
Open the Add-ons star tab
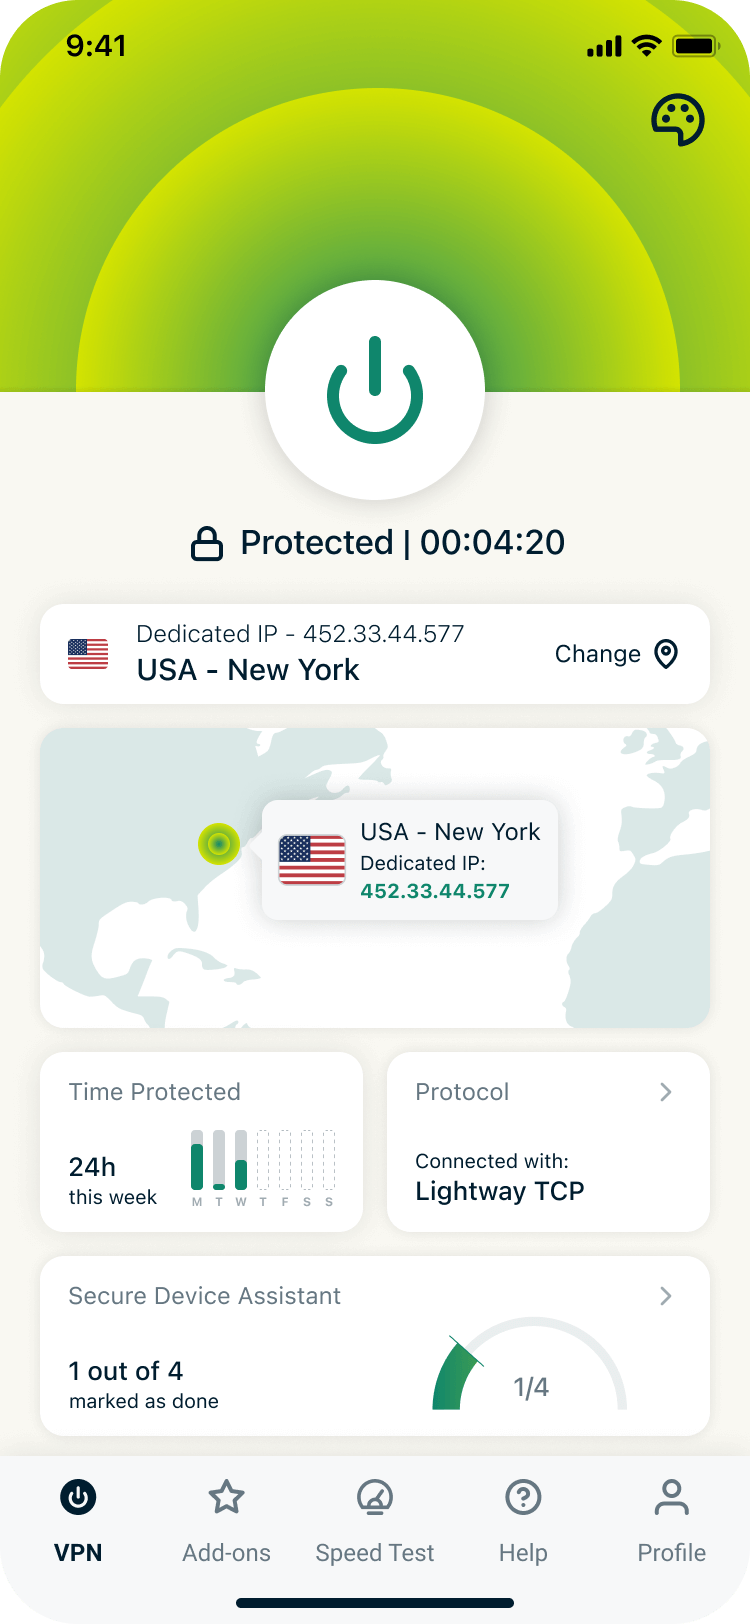(x=227, y=1498)
